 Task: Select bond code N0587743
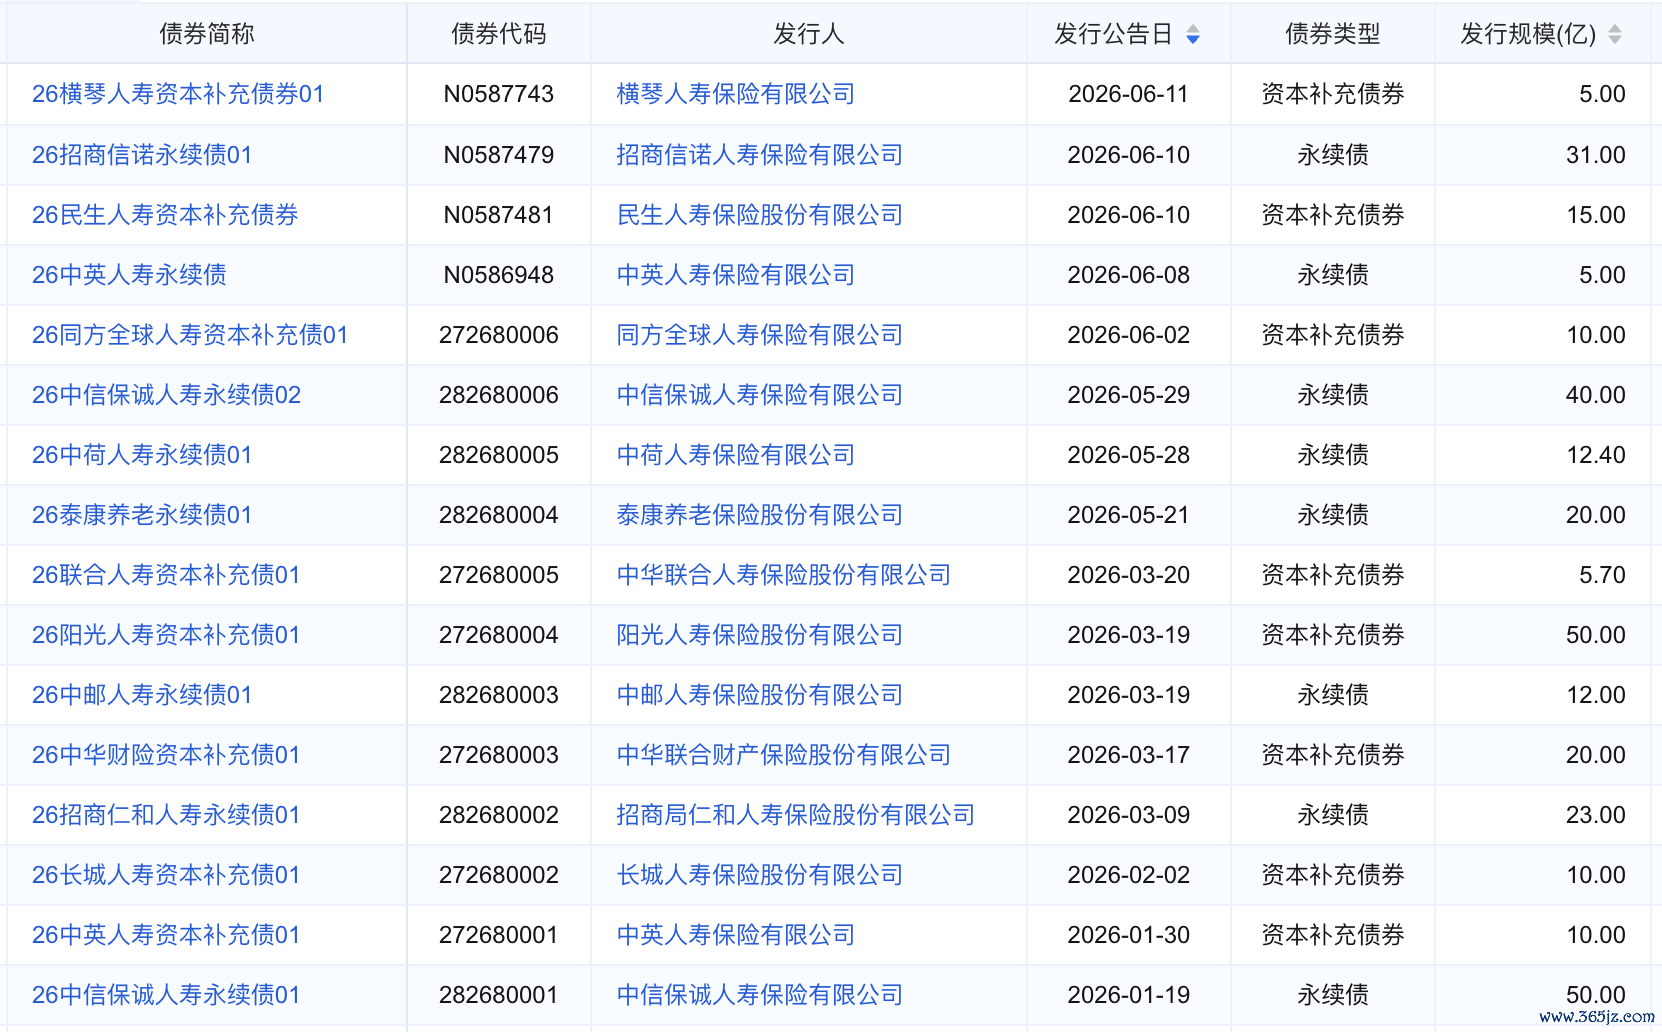pyautogui.click(x=499, y=94)
